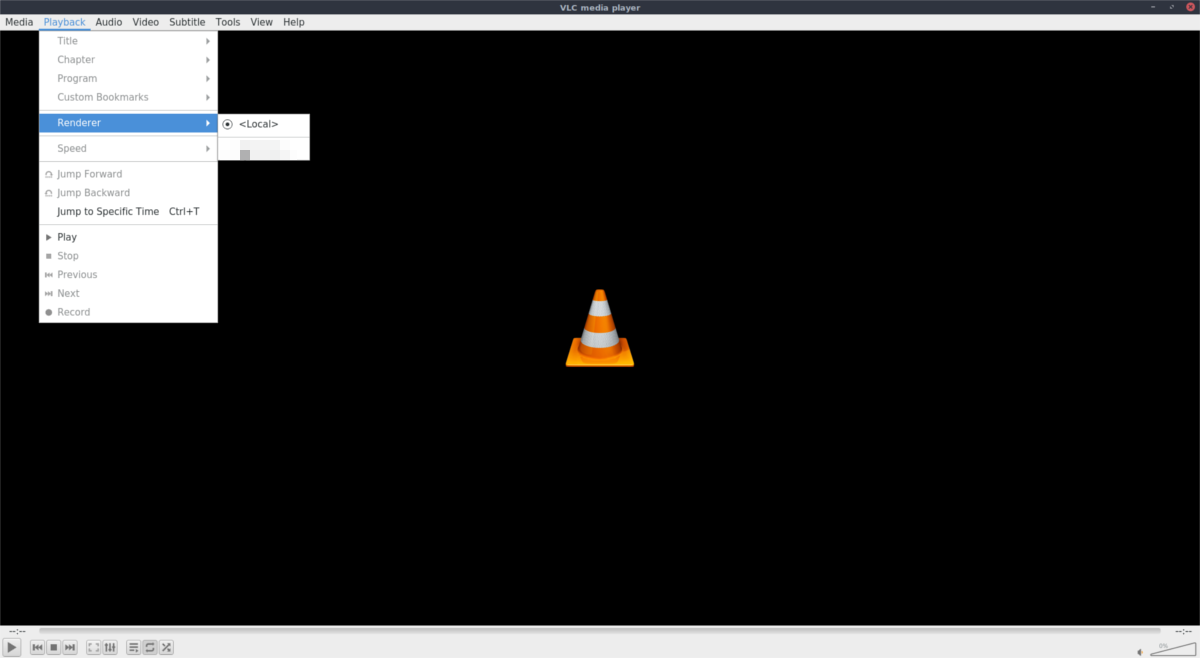Open the Subtitle menu
1200x658 pixels.
187,22
